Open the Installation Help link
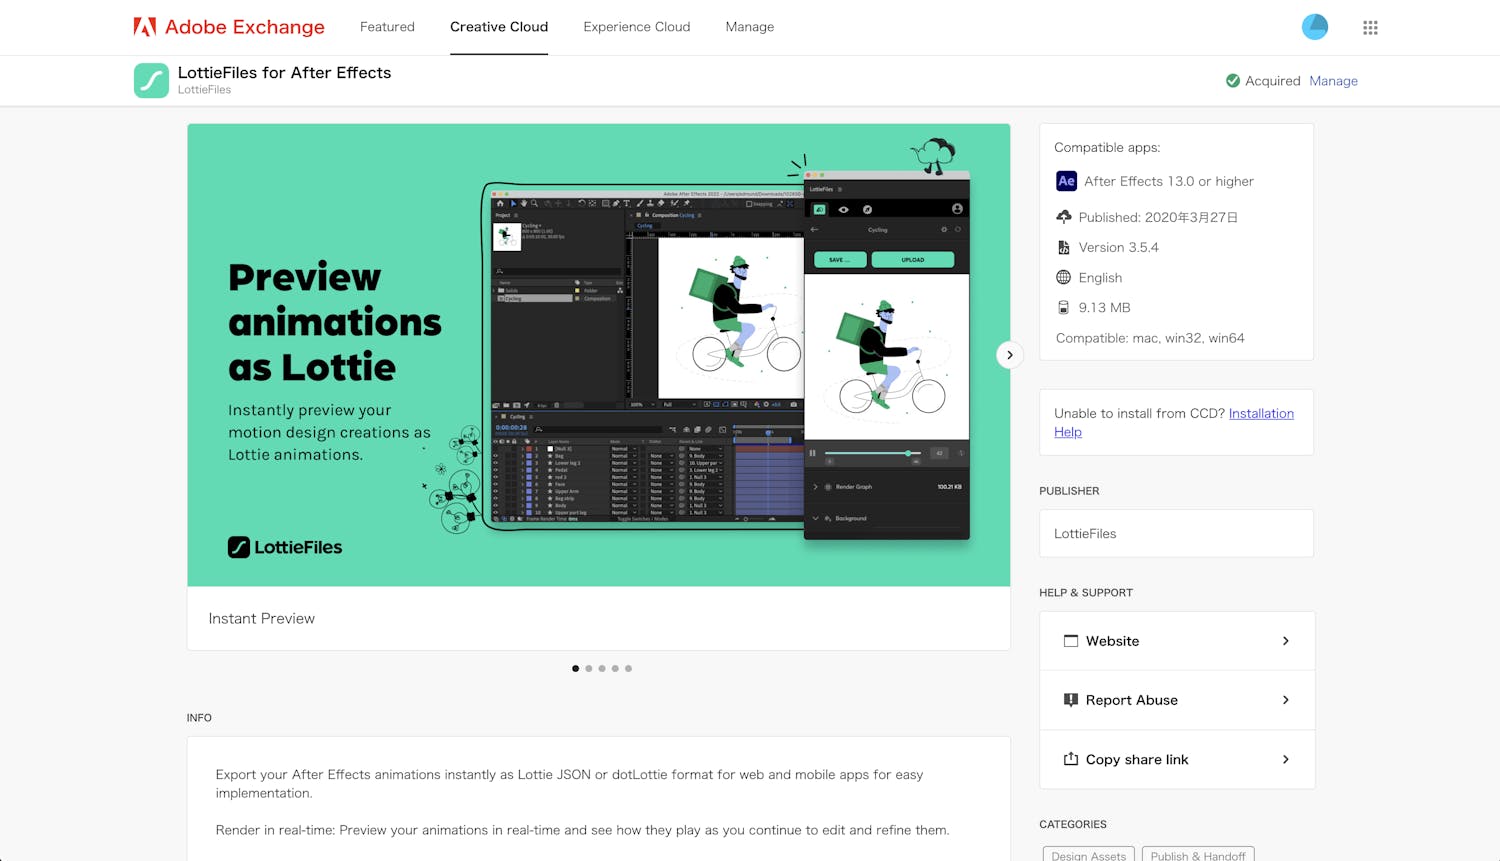1500x861 pixels. [1260, 414]
